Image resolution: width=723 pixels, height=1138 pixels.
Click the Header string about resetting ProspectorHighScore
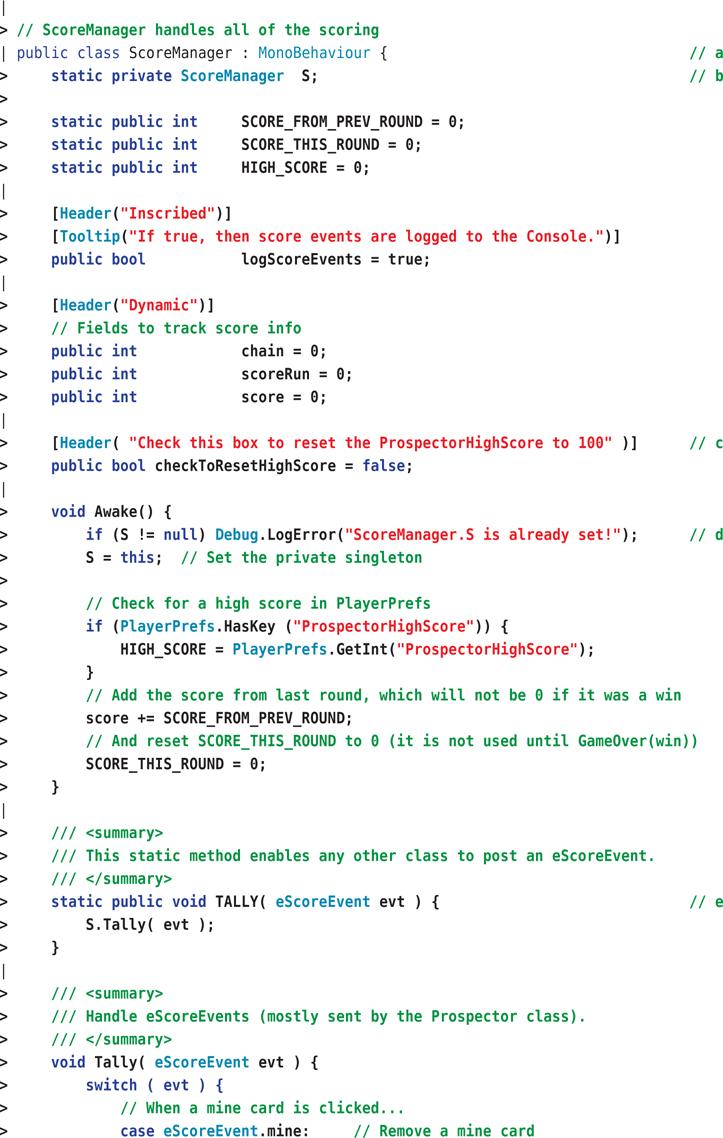[370, 443]
